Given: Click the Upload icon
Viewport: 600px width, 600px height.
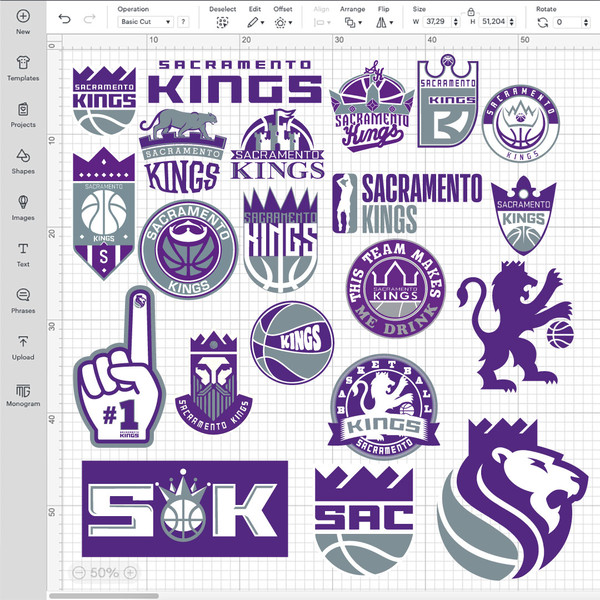Looking at the screenshot, I should (x=23, y=341).
